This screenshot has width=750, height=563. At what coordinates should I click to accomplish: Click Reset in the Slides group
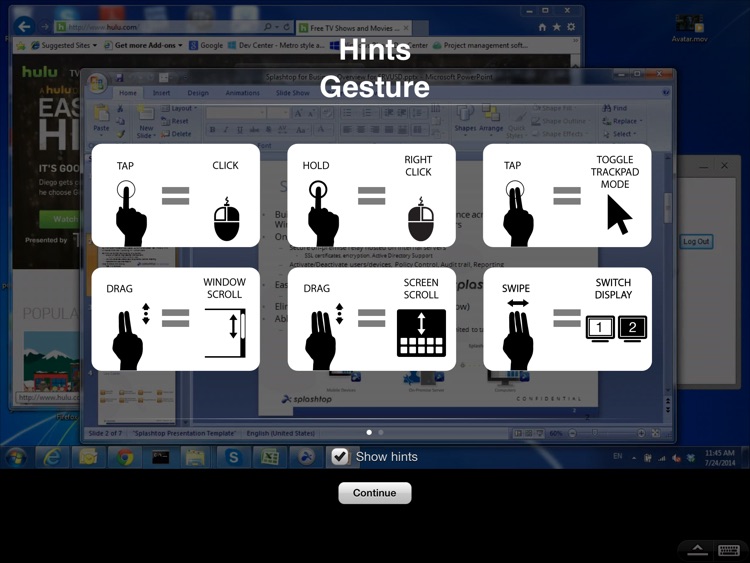pyautogui.click(x=175, y=121)
